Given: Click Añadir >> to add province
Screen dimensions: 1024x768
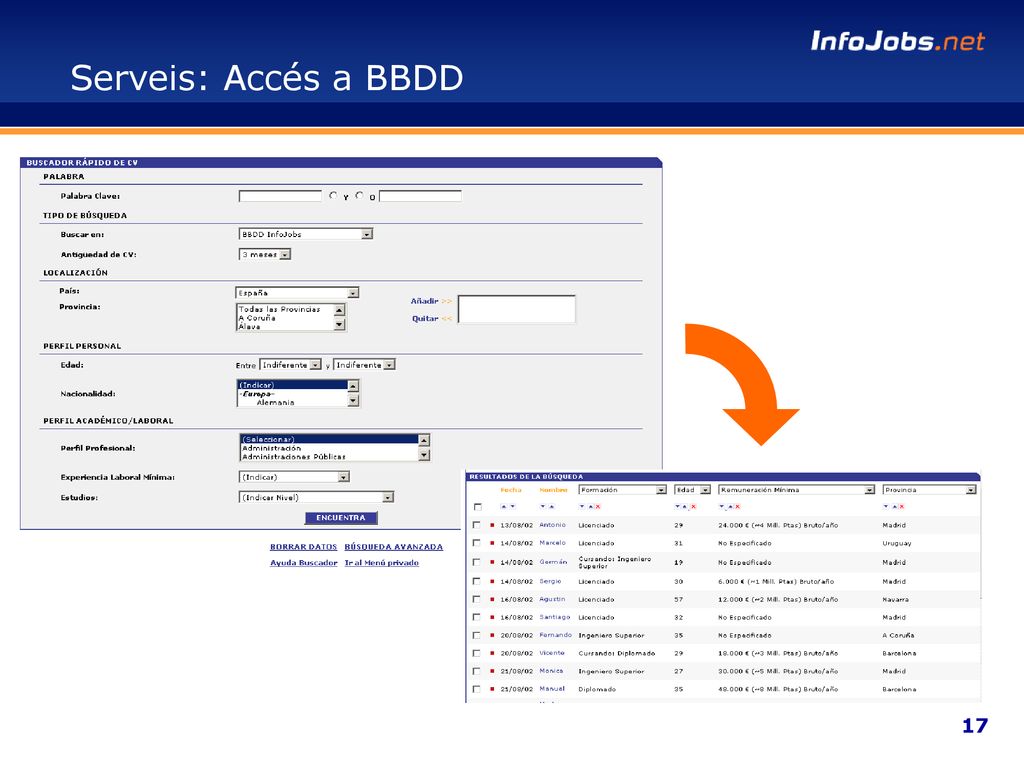Looking at the screenshot, I should click(x=431, y=301).
